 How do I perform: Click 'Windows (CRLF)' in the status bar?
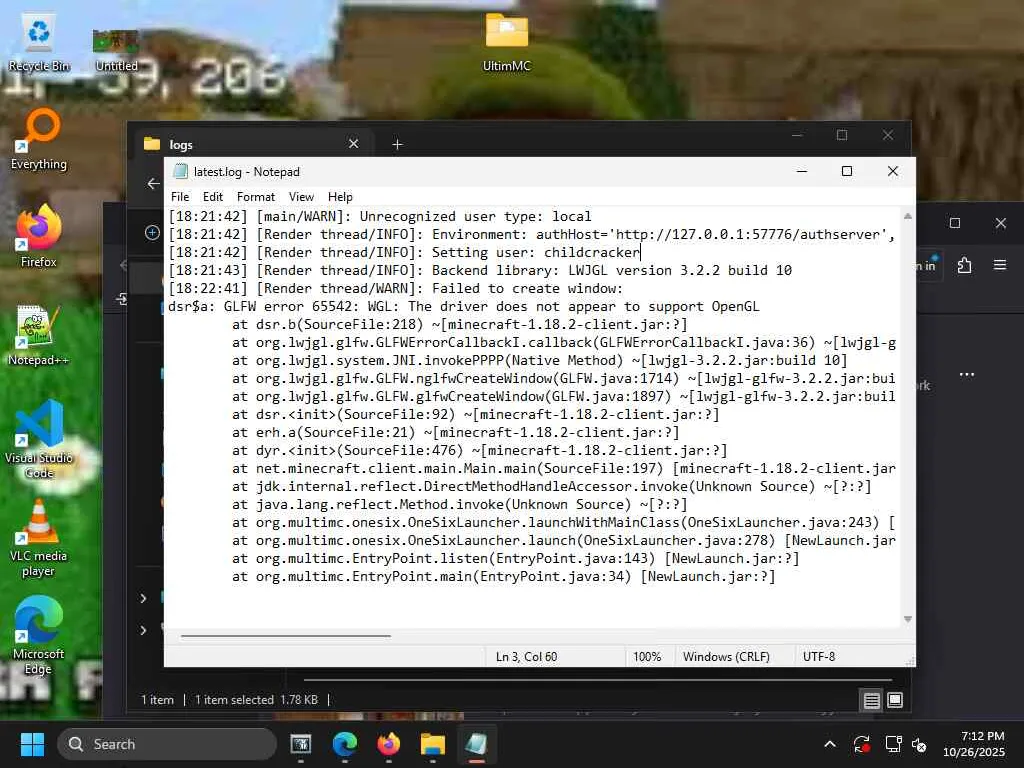(726, 657)
